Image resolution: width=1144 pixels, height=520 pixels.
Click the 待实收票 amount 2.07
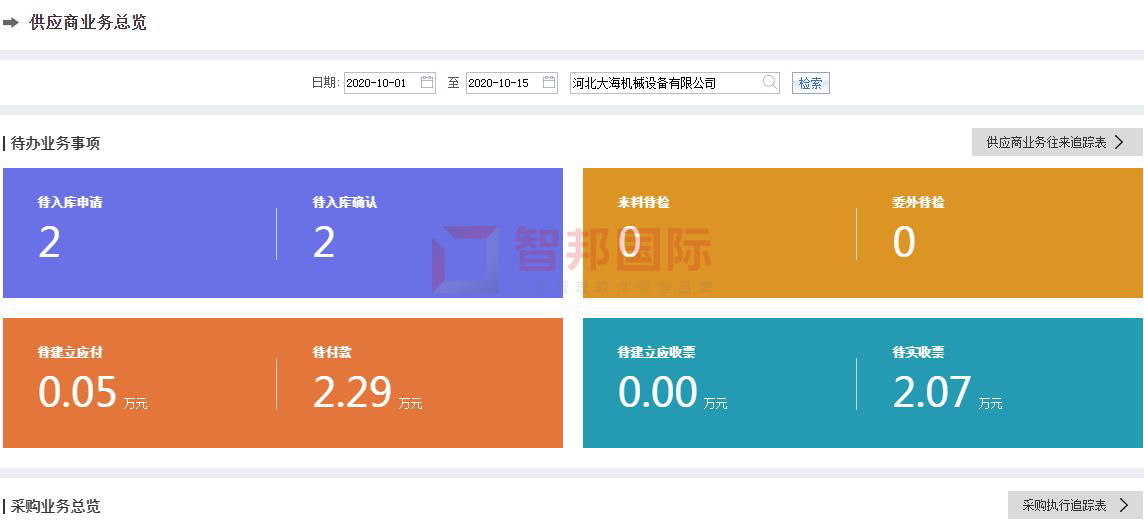(x=932, y=392)
